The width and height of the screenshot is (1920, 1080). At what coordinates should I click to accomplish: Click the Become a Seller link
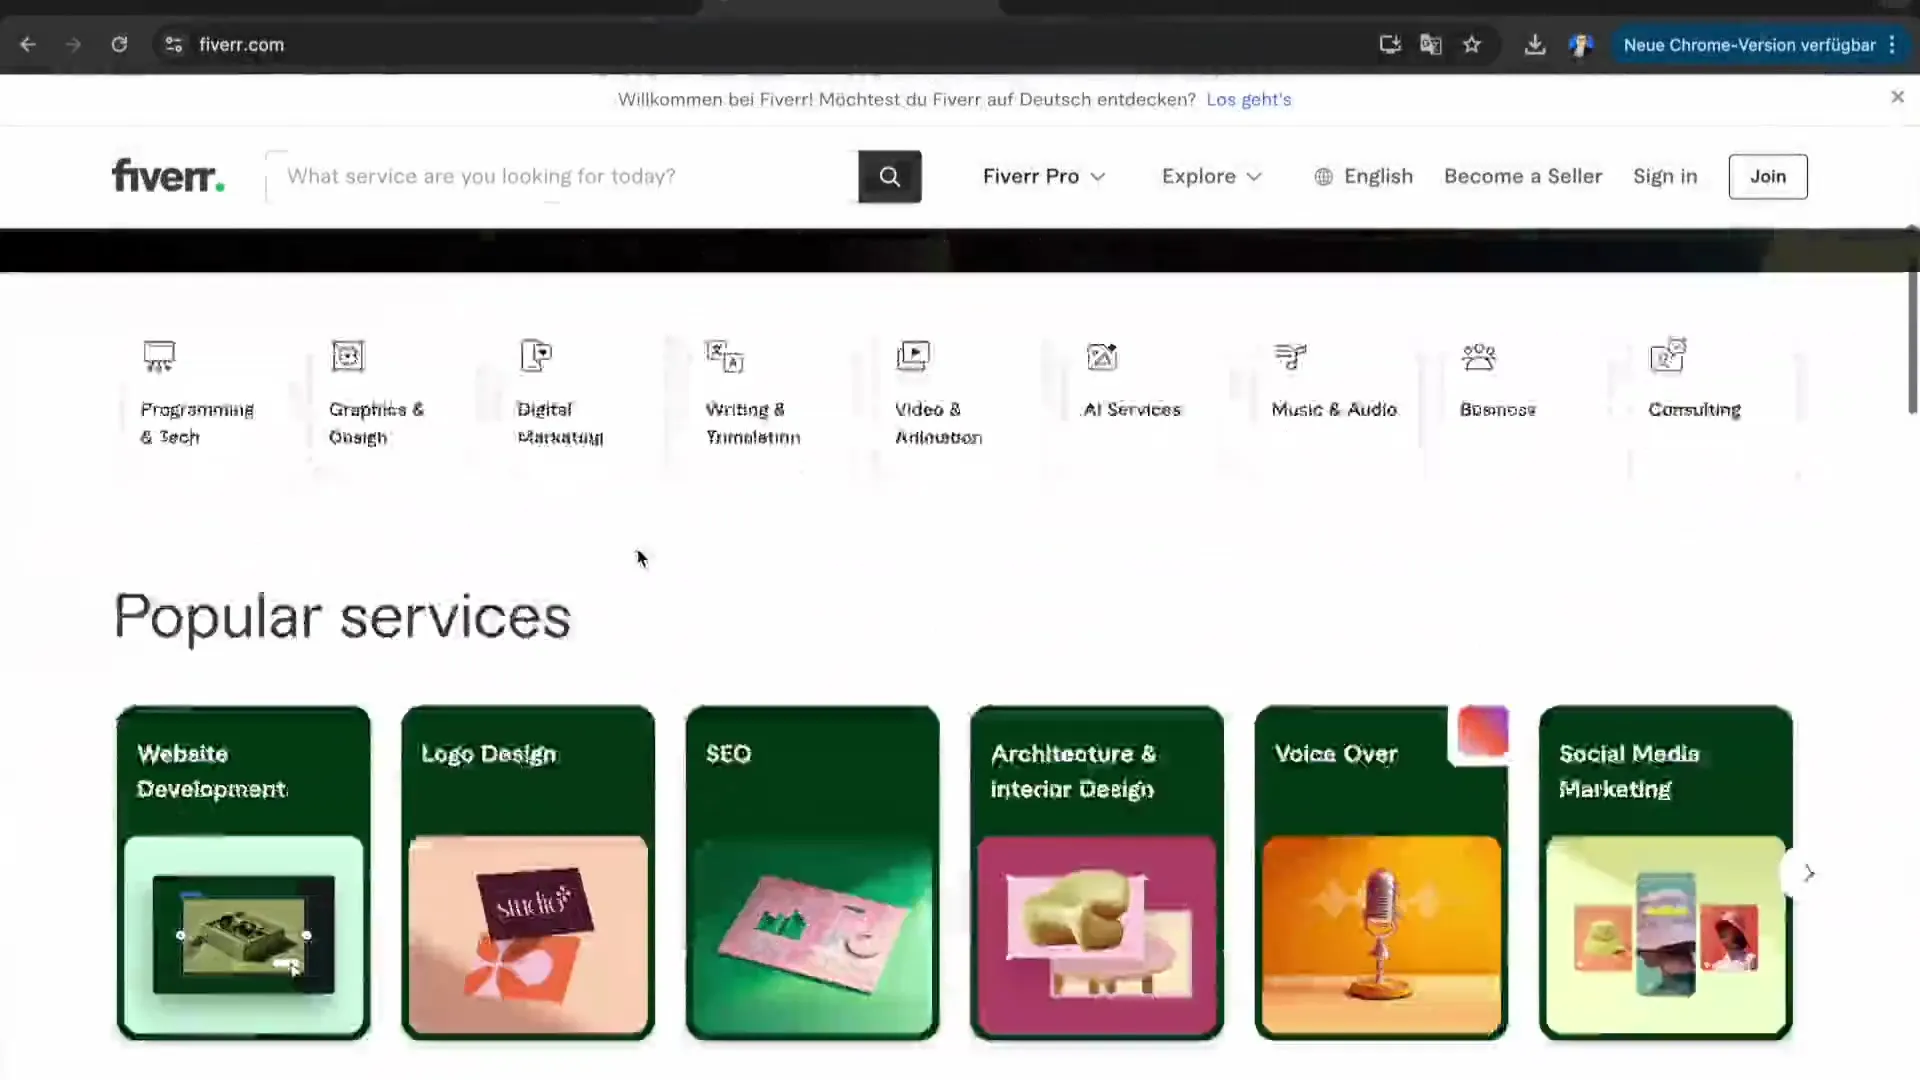1522,177
